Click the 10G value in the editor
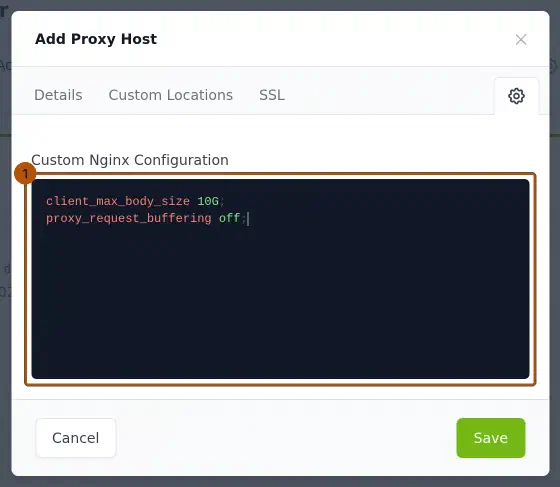The image size is (560, 487). pos(208,201)
